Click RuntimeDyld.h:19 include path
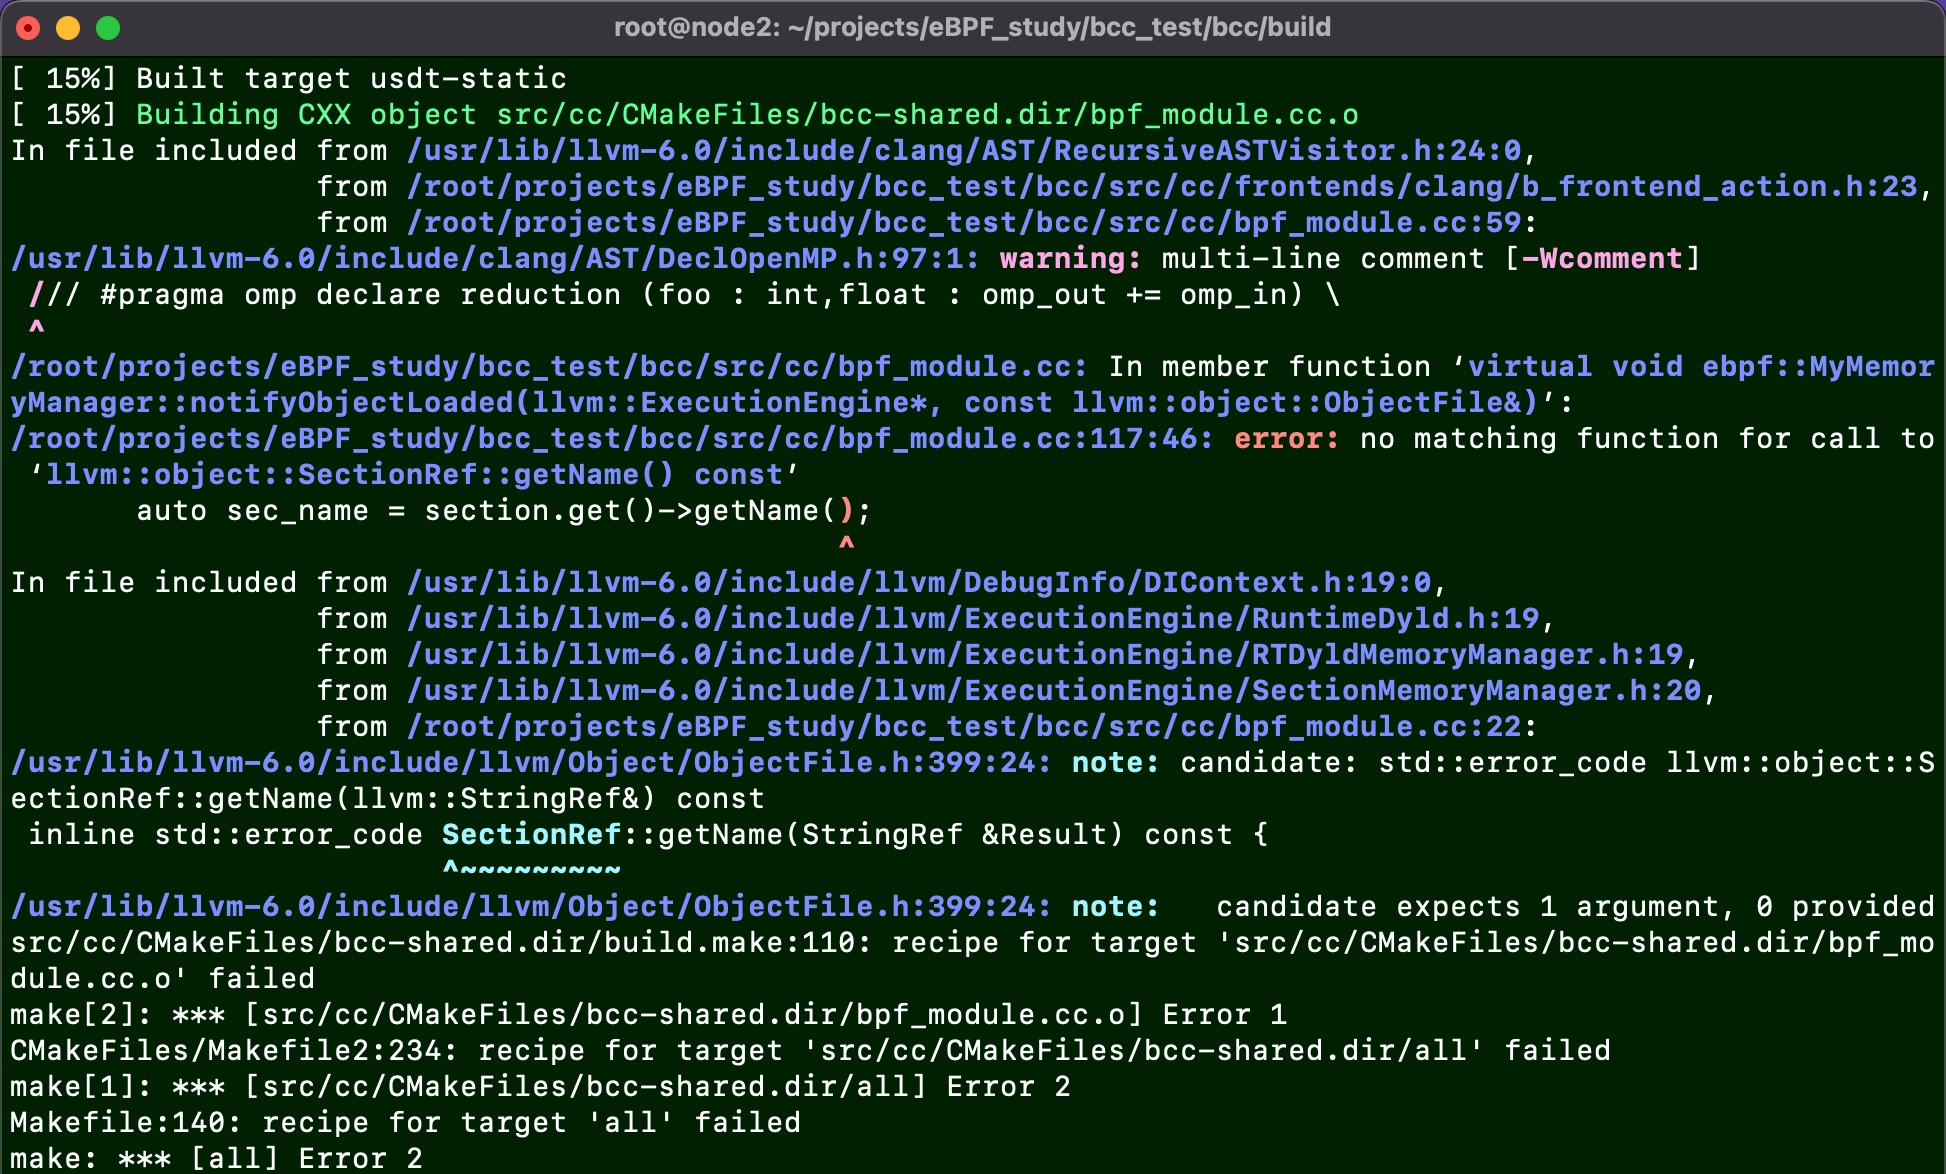Screen dimensions: 1946x1174 tap(973, 618)
